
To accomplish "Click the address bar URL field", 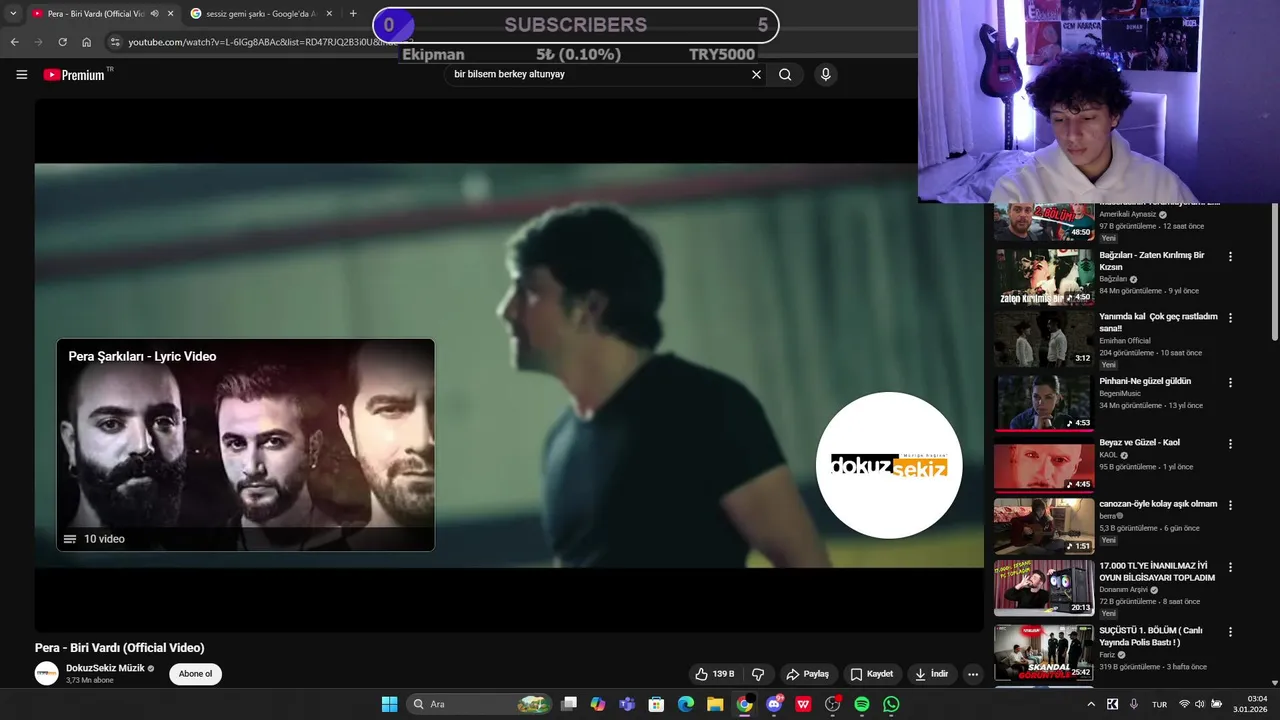I will point(262,42).
